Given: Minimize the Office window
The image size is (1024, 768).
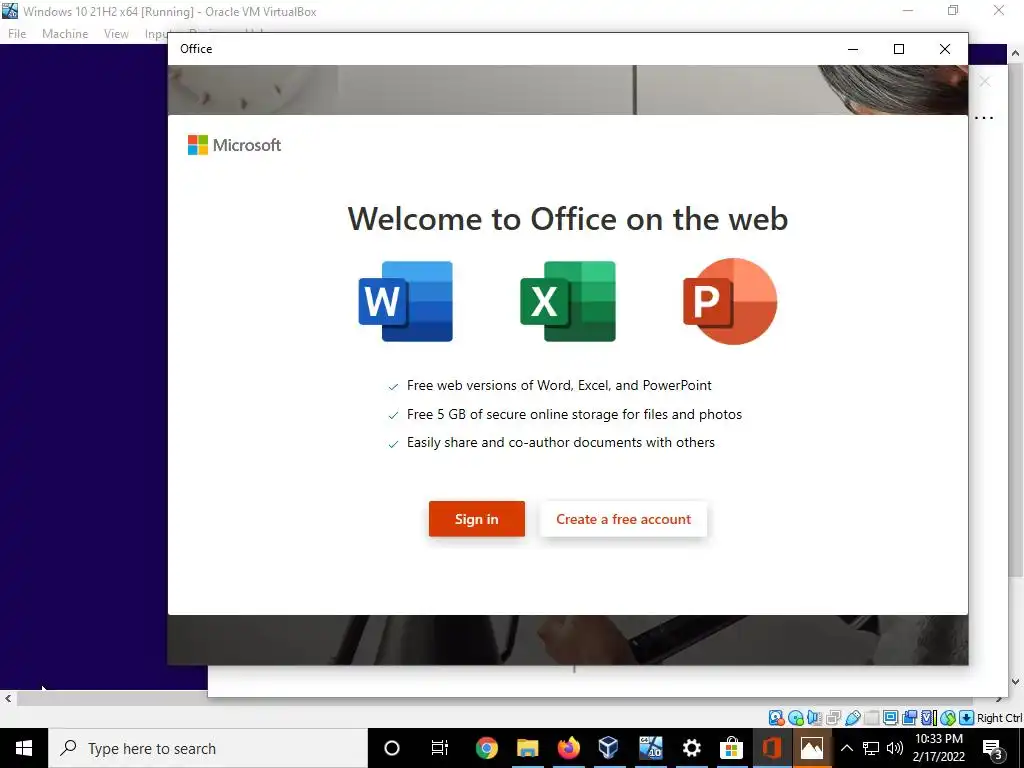Looking at the screenshot, I should click(853, 49).
